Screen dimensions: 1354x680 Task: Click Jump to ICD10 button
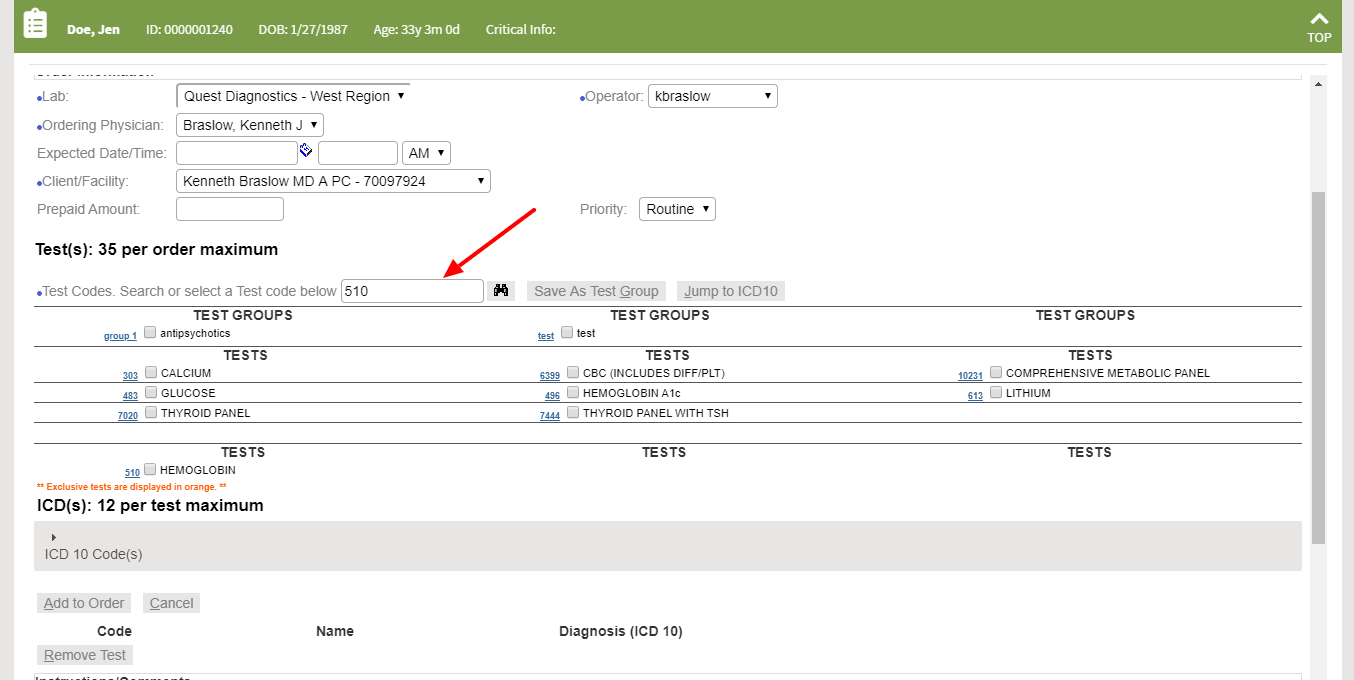(x=731, y=291)
